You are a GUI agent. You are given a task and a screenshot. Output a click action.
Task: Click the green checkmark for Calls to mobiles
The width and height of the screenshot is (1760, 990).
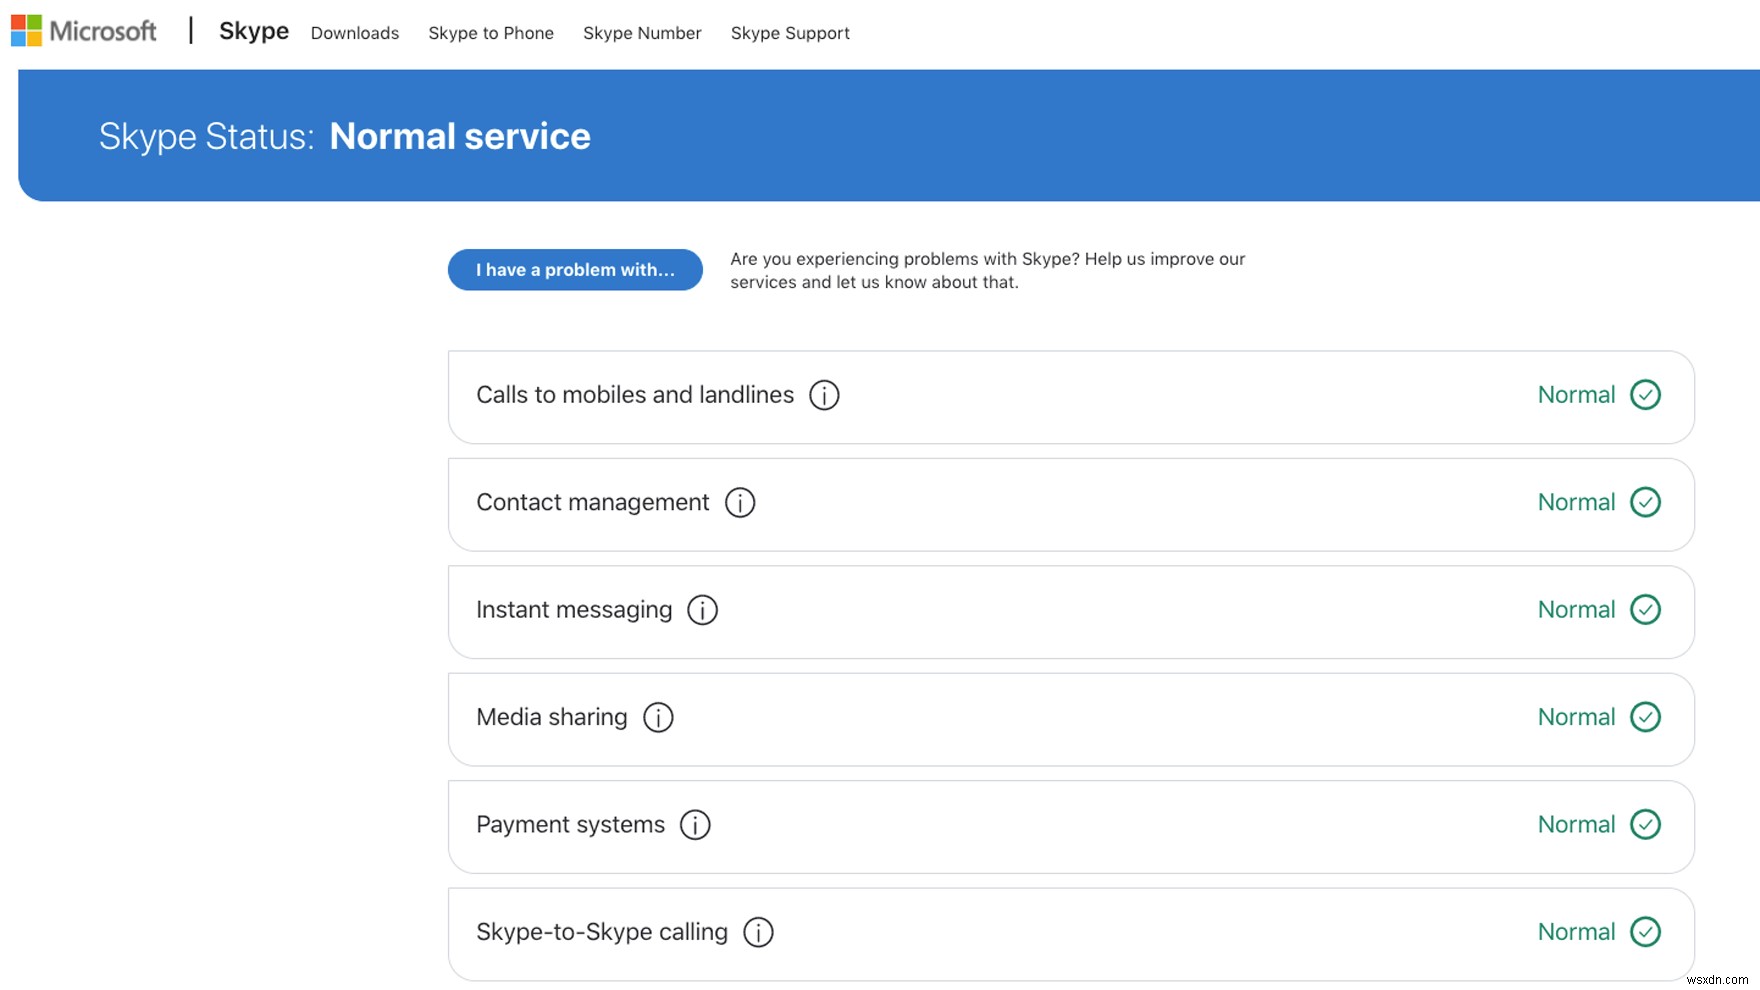[x=1645, y=395]
